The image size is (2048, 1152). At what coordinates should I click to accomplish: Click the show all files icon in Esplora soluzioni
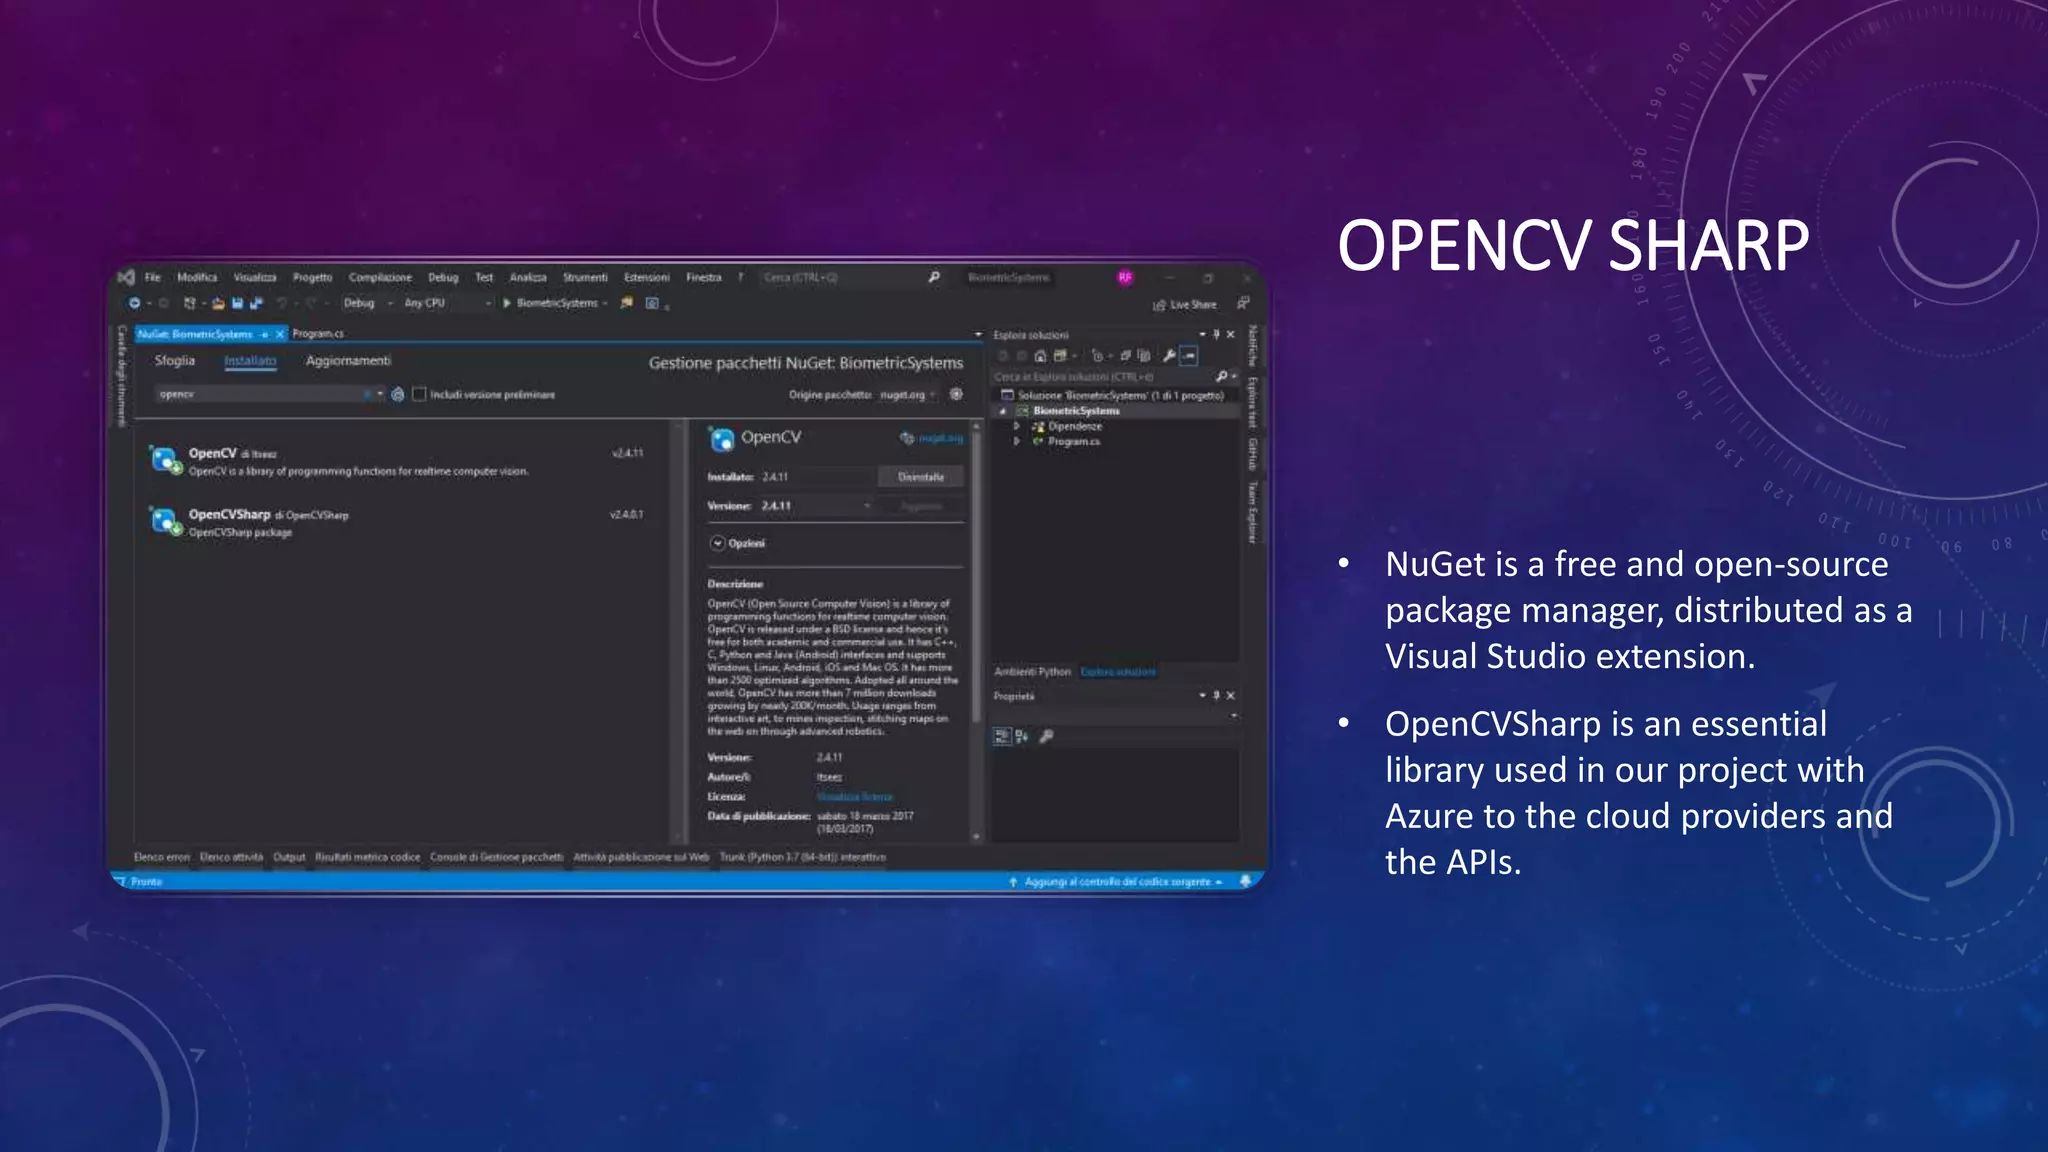[1143, 355]
